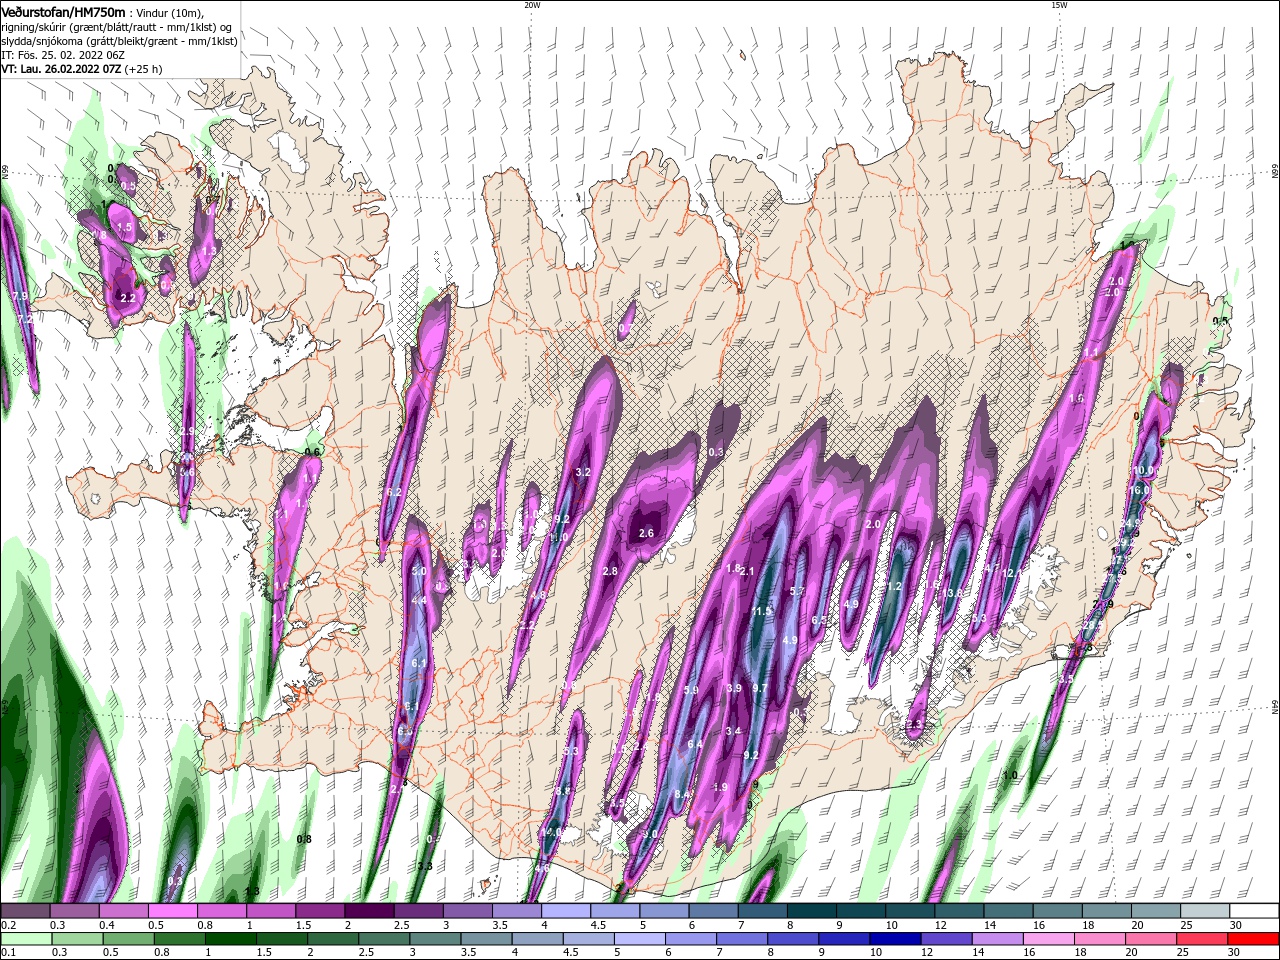
Task: Pick the white 30 swatch upper row
Action: [1255, 911]
